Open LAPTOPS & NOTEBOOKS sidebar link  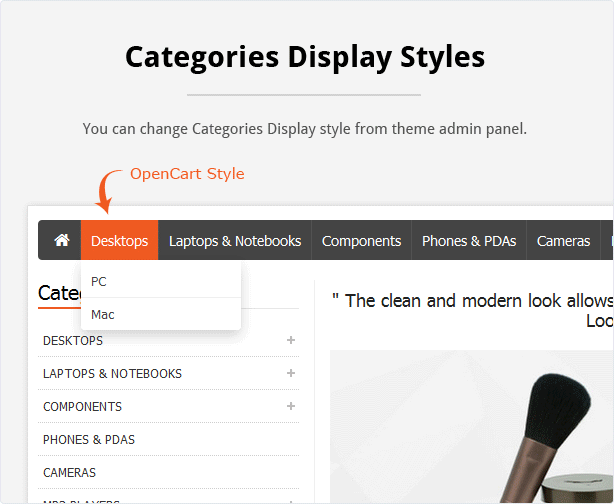click(112, 374)
